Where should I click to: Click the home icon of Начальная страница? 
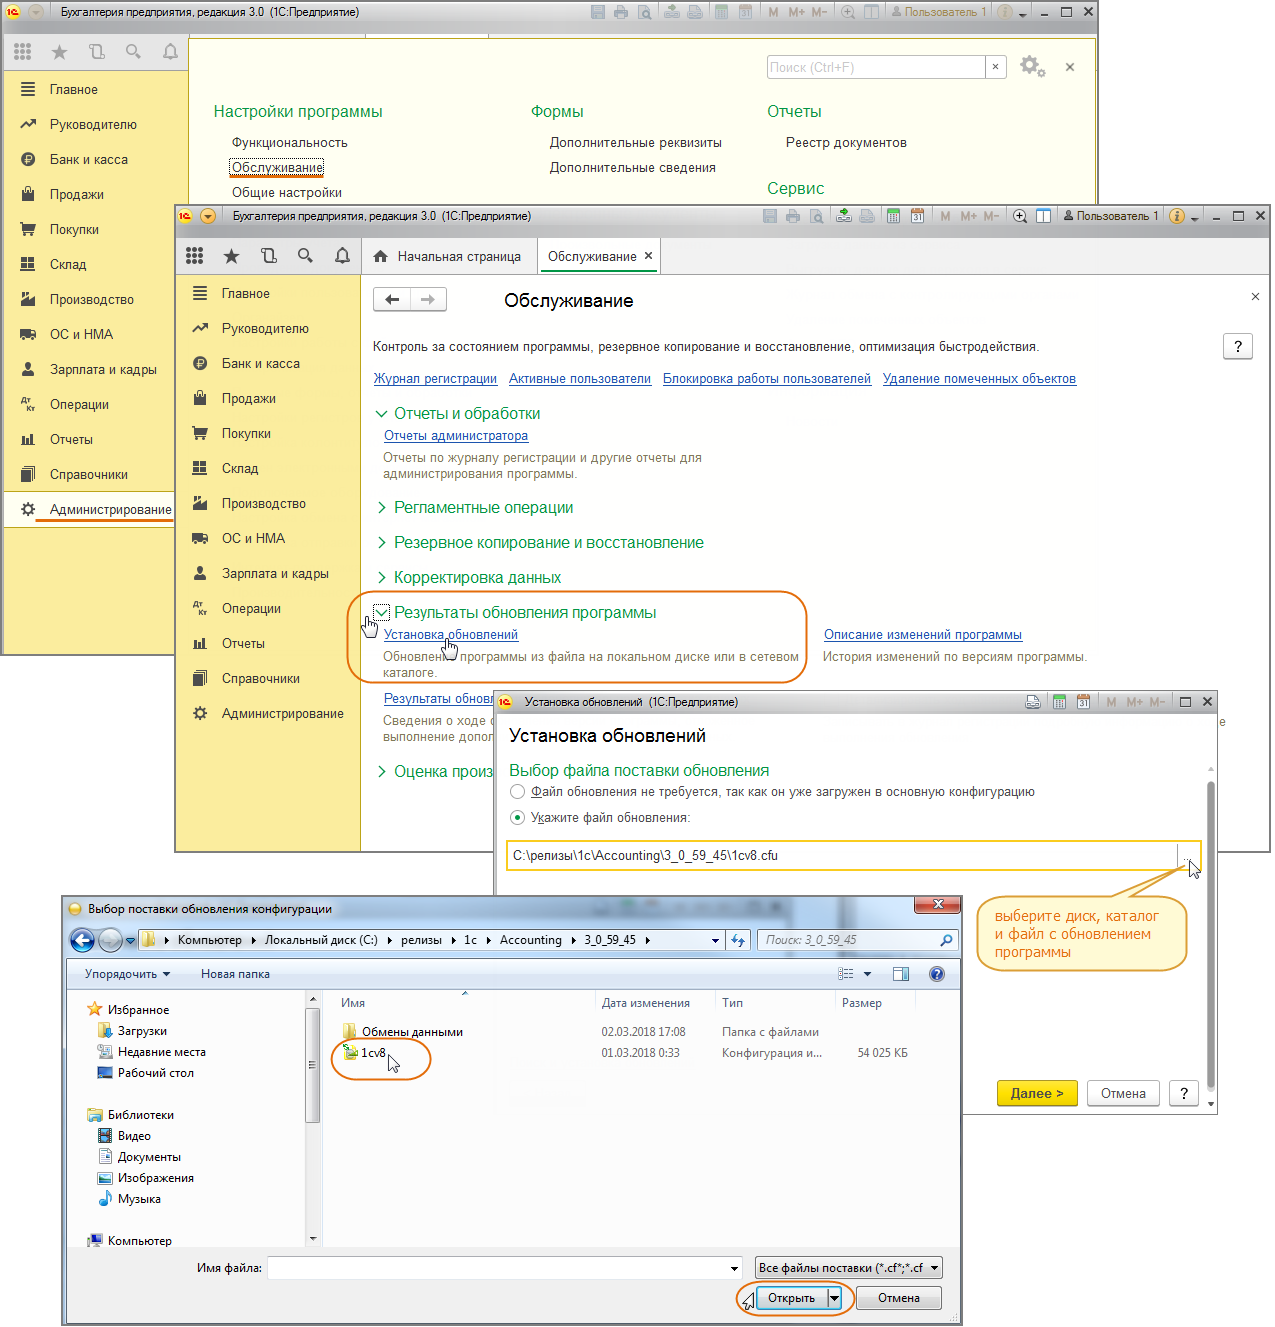pos(381,257)
